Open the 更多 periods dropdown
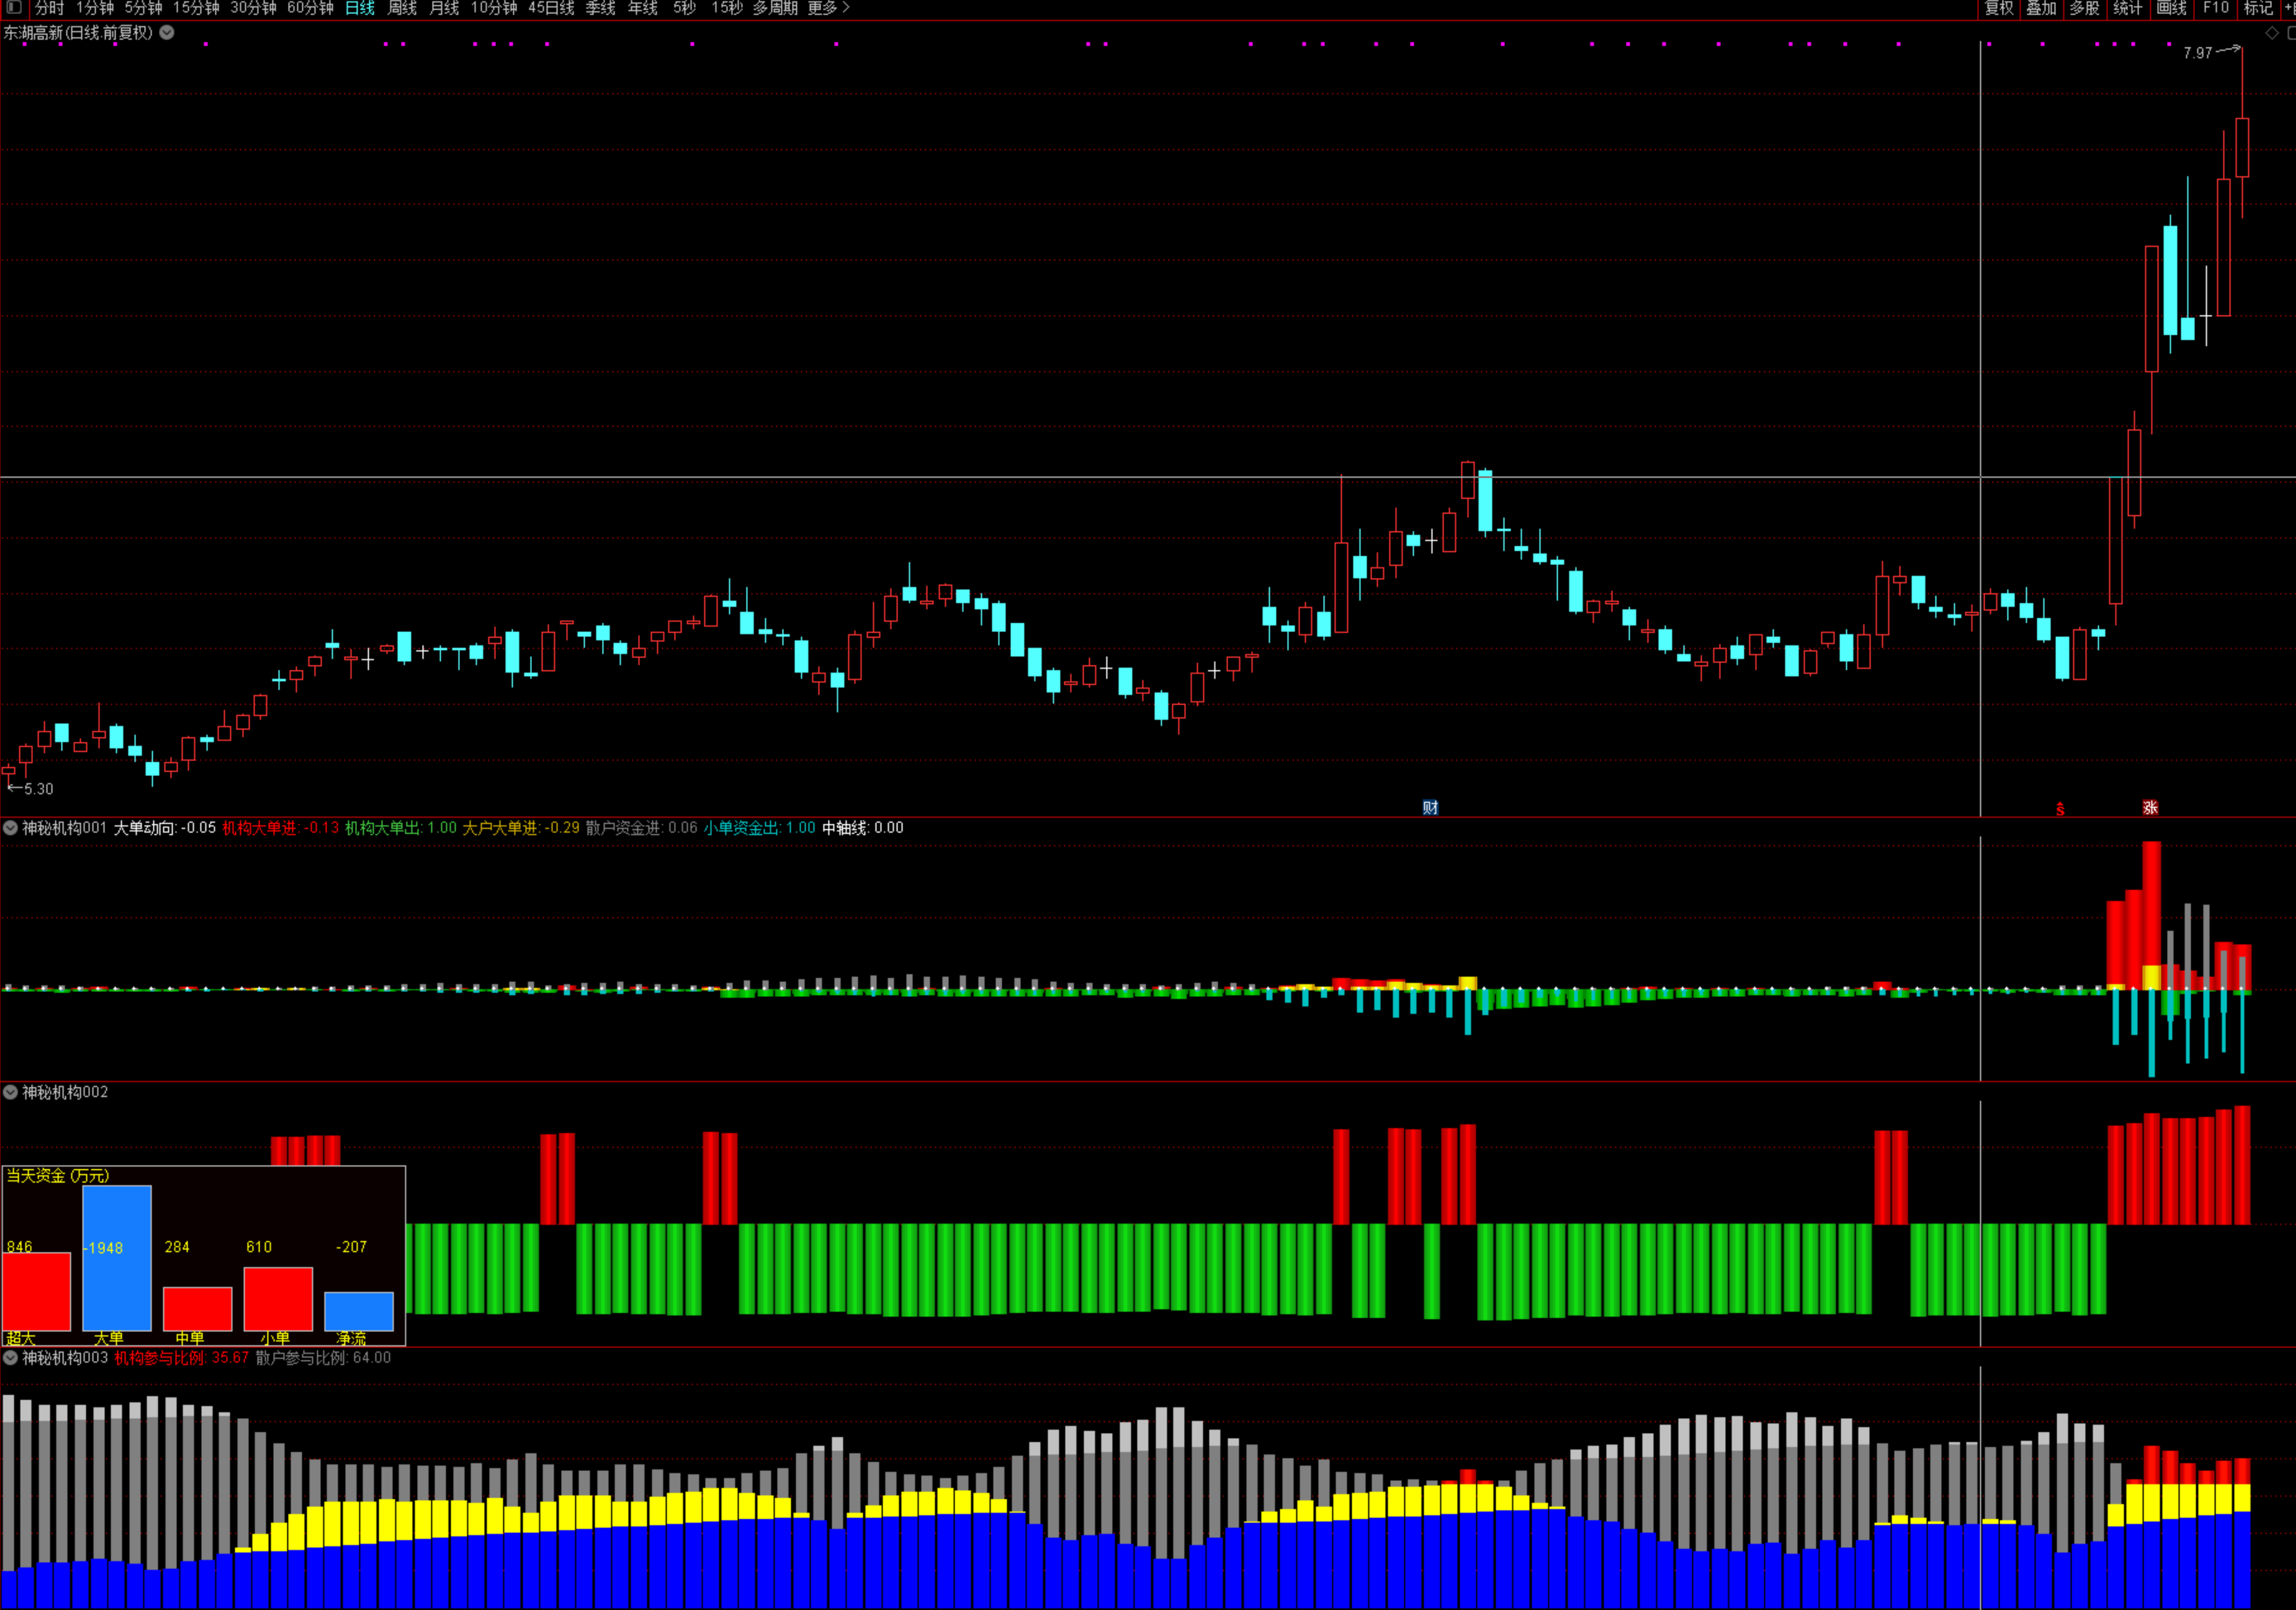Screen dimensions: 2296x1610 click(828, 8)
